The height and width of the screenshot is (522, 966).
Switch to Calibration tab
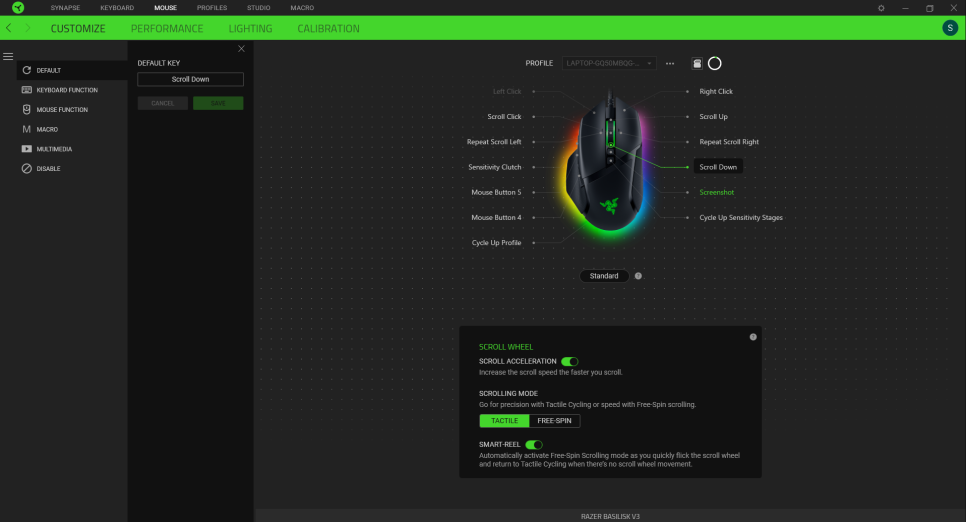point(328,28)
